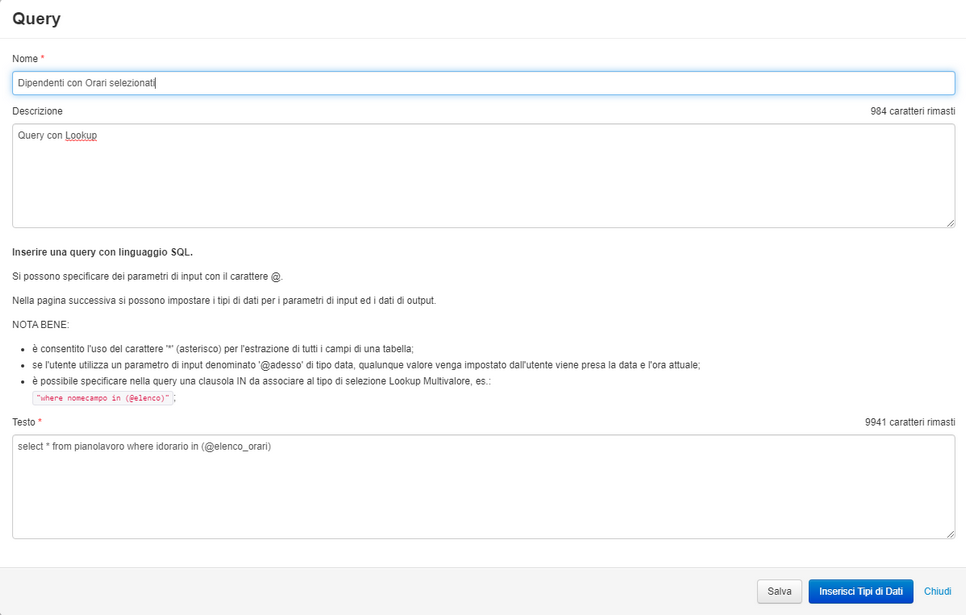
Task: Click the 9941 caratteri rimasti counter
Action: click(x=909, y=422)
